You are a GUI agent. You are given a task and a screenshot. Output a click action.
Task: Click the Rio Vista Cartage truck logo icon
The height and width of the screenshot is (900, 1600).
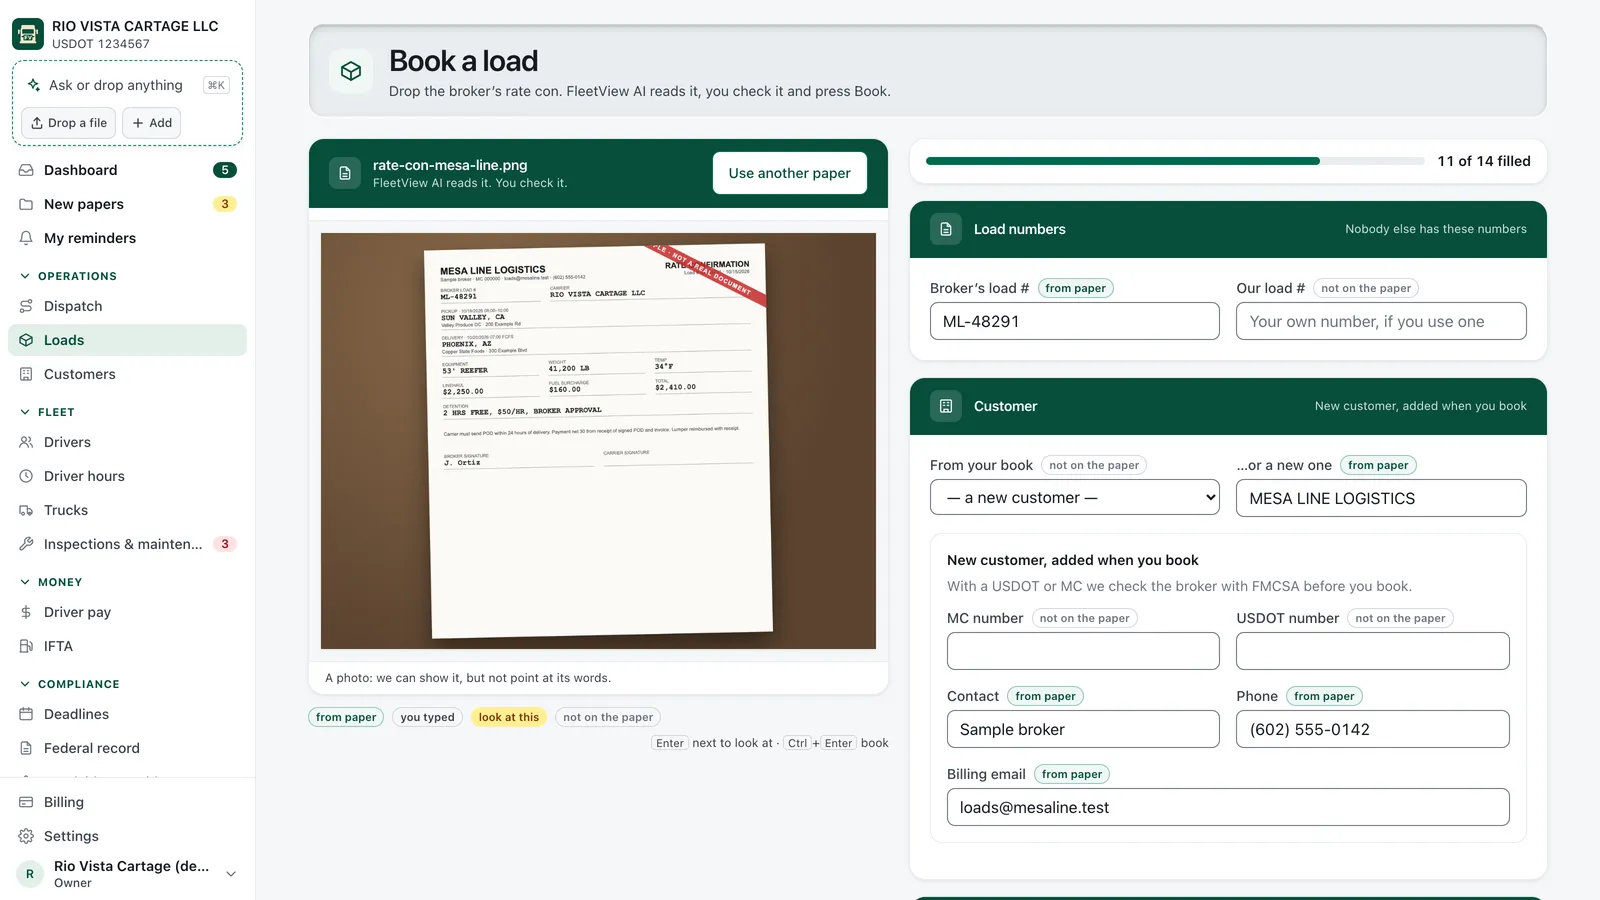28,34
